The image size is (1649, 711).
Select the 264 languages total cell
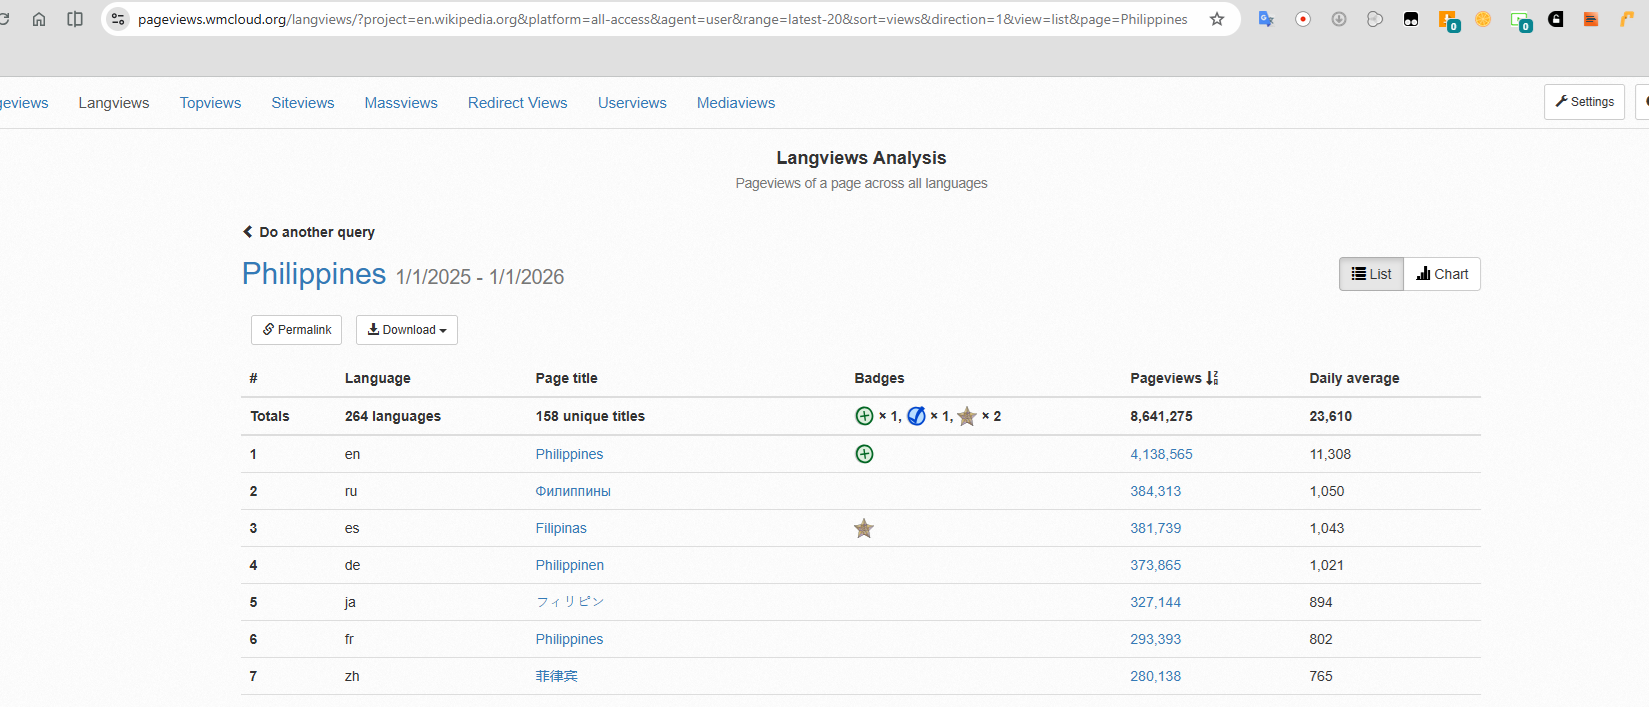point(393,416)
